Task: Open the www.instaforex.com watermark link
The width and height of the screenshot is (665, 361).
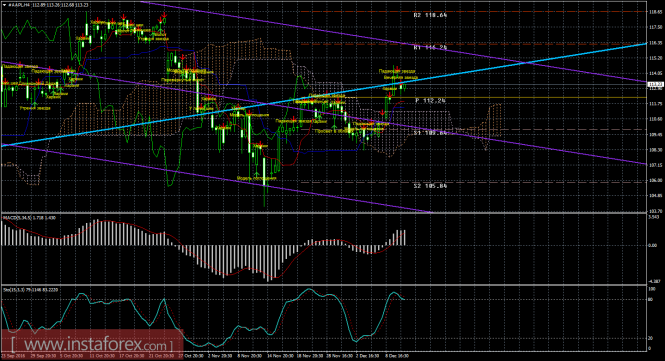Action: coord(91,344)
